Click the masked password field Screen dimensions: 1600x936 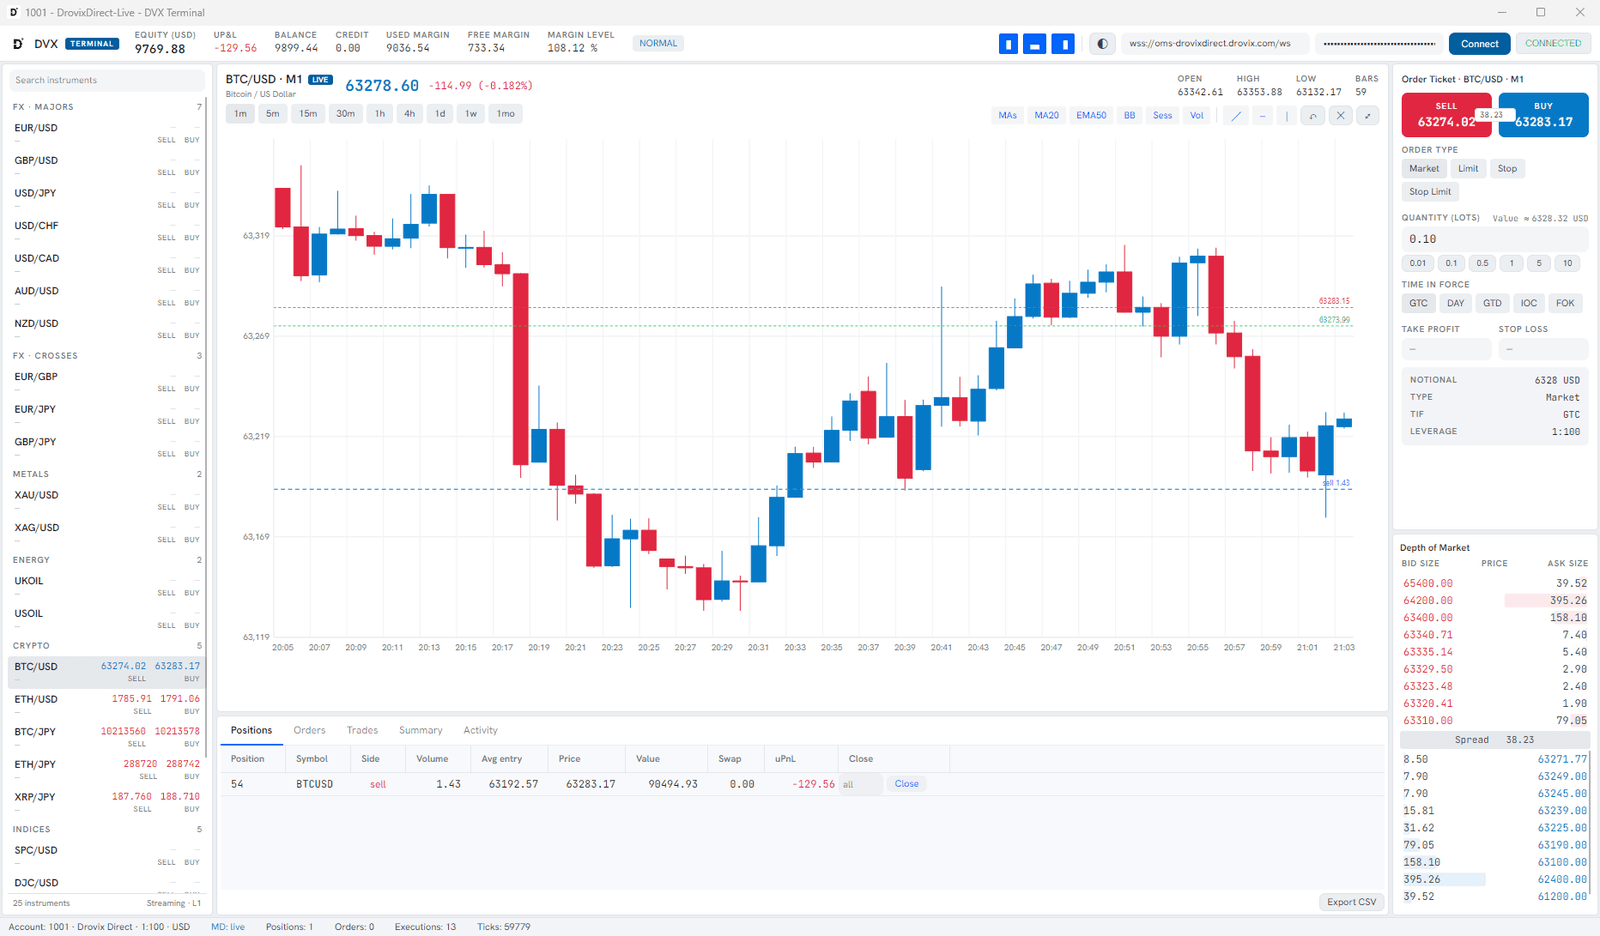1379,44
